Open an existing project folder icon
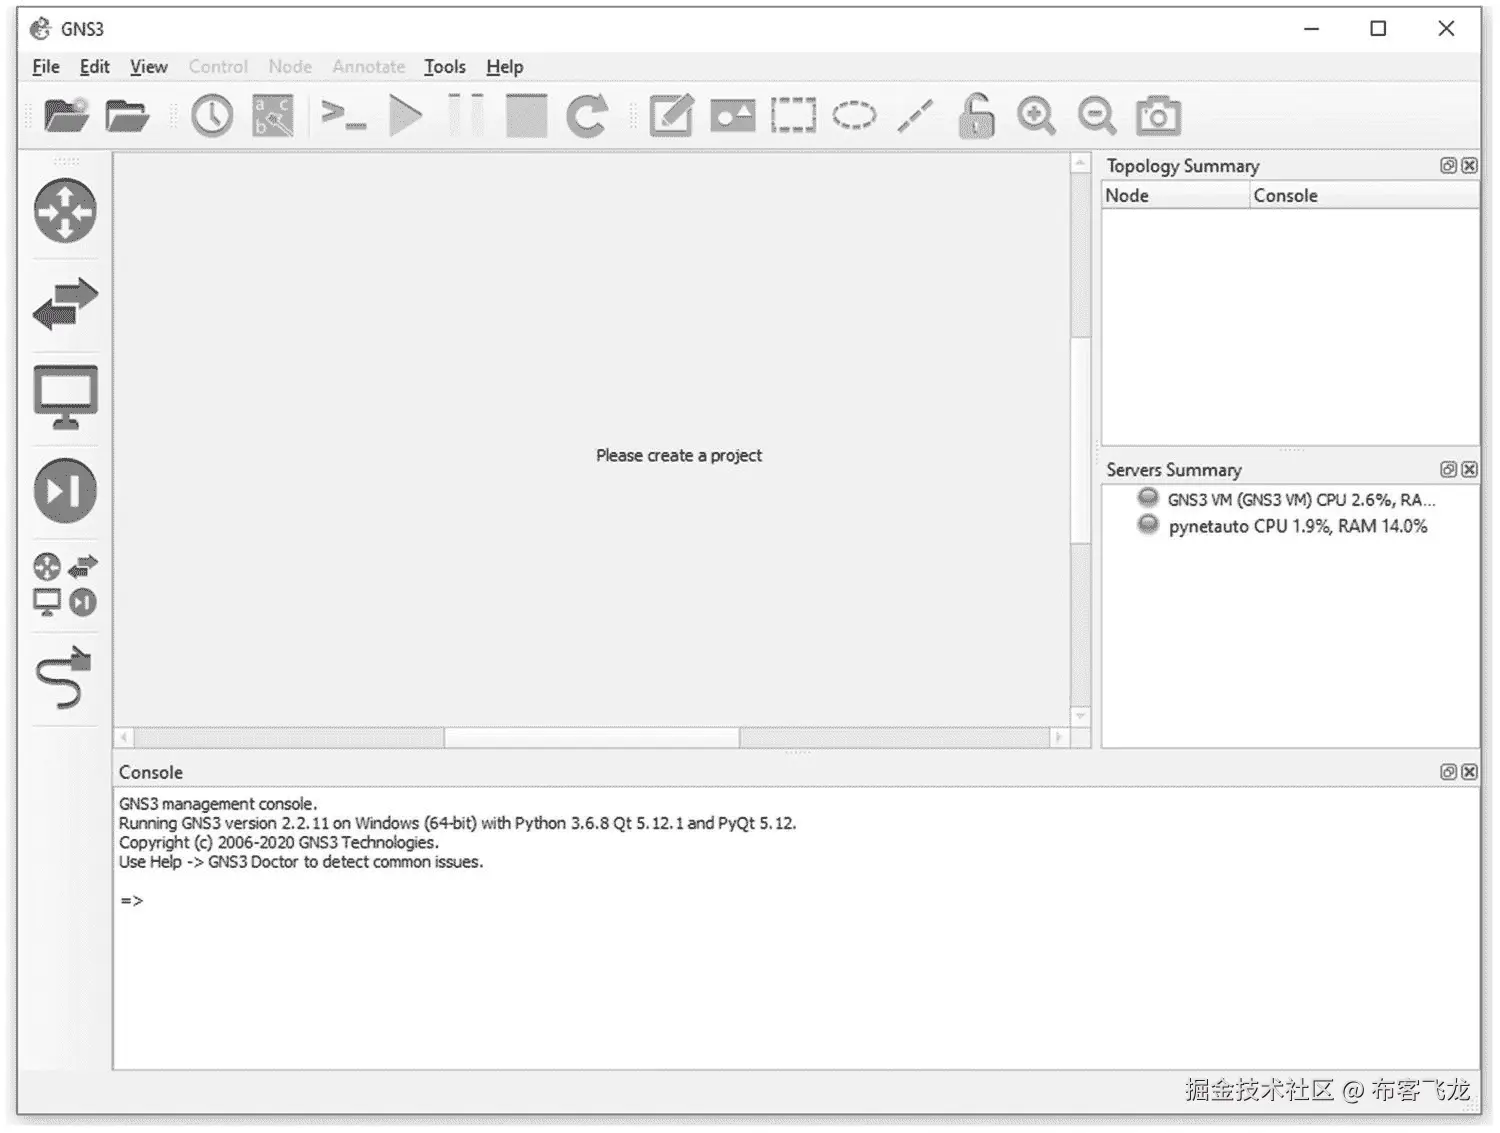 127,116
